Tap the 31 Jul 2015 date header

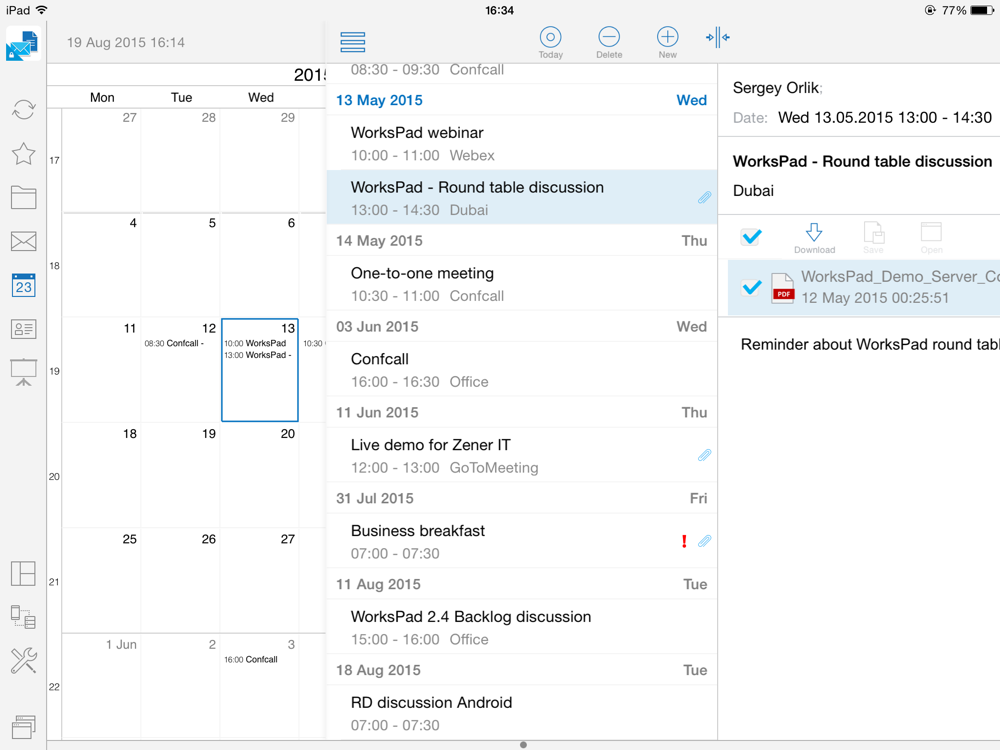pos(522,498)
